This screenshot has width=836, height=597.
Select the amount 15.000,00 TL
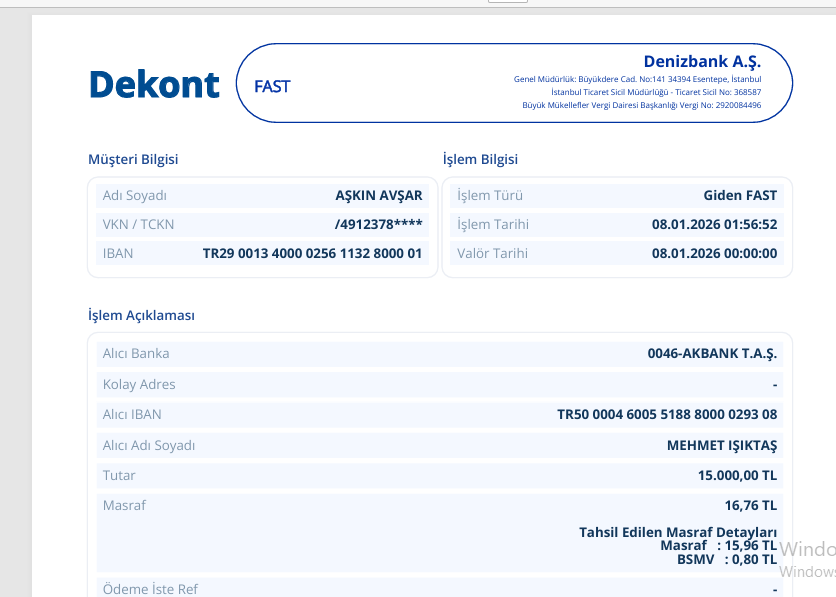(737, 475)
